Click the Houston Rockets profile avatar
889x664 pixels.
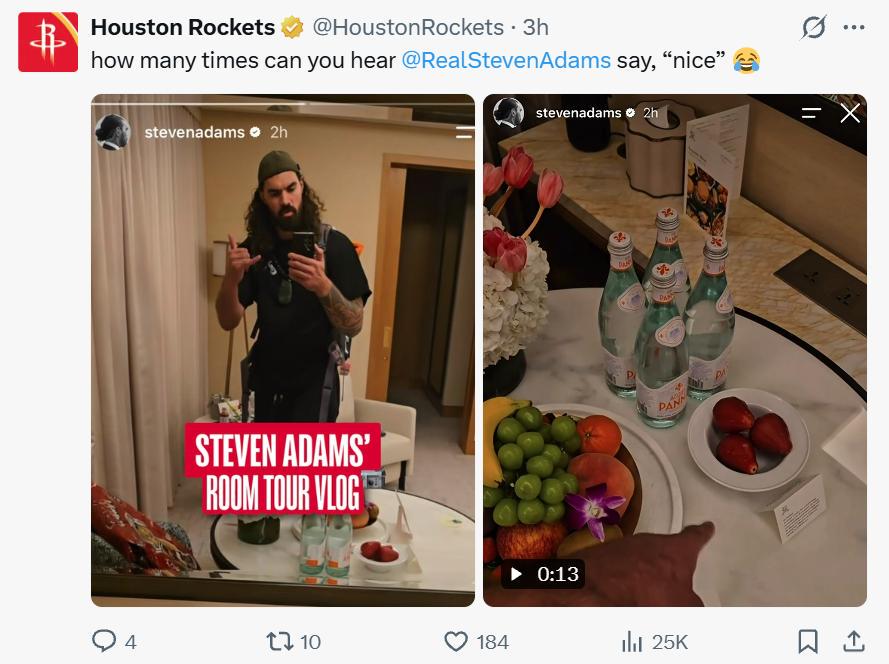tap(48, 42)
